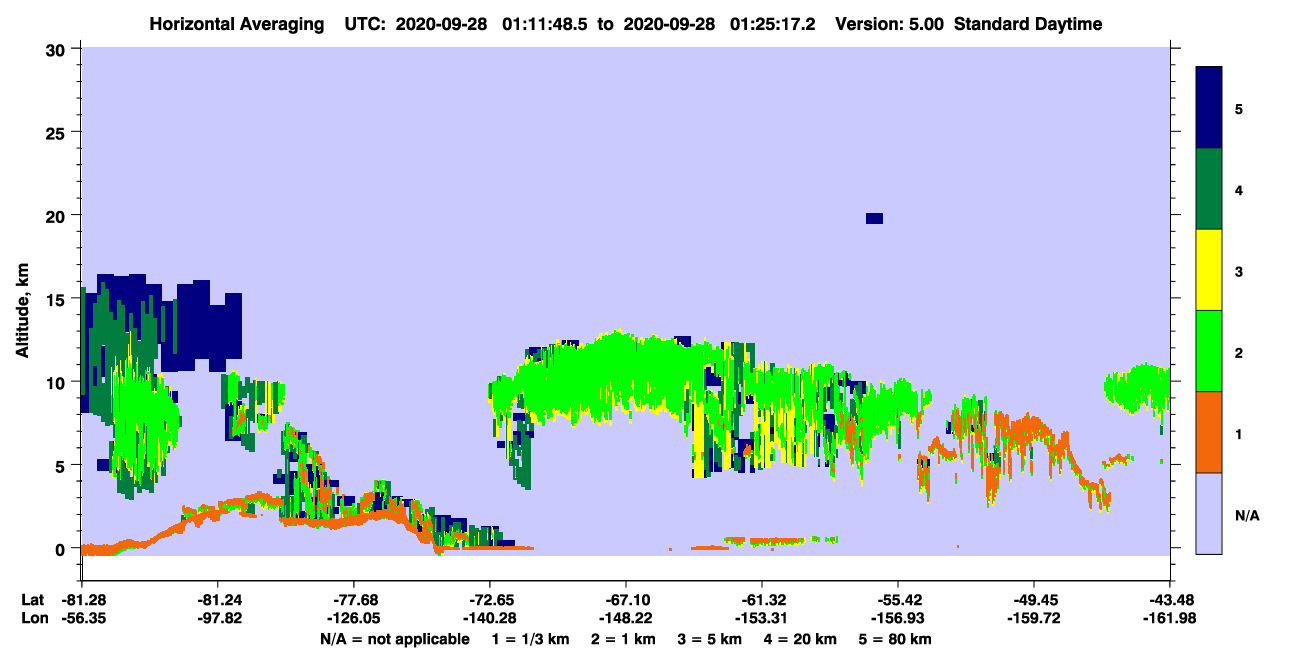Click the latitude value -67.10
Image resolution: width=1300 pixels, height=667 pixels.
pyautogui.click(x=625, y=600)
